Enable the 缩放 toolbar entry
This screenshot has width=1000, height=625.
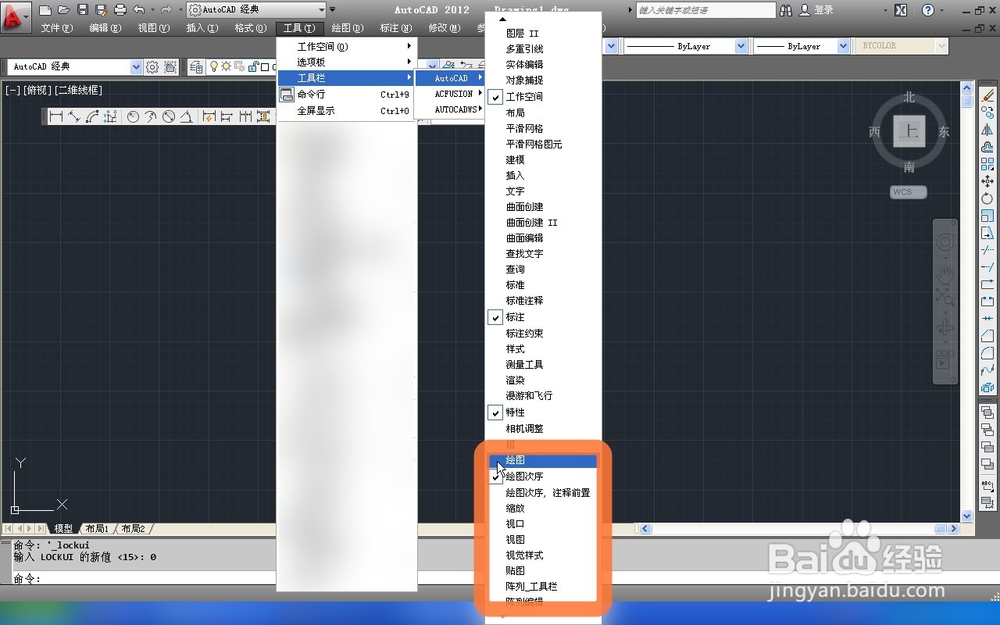pyautogui.click(x=545, y=508)
